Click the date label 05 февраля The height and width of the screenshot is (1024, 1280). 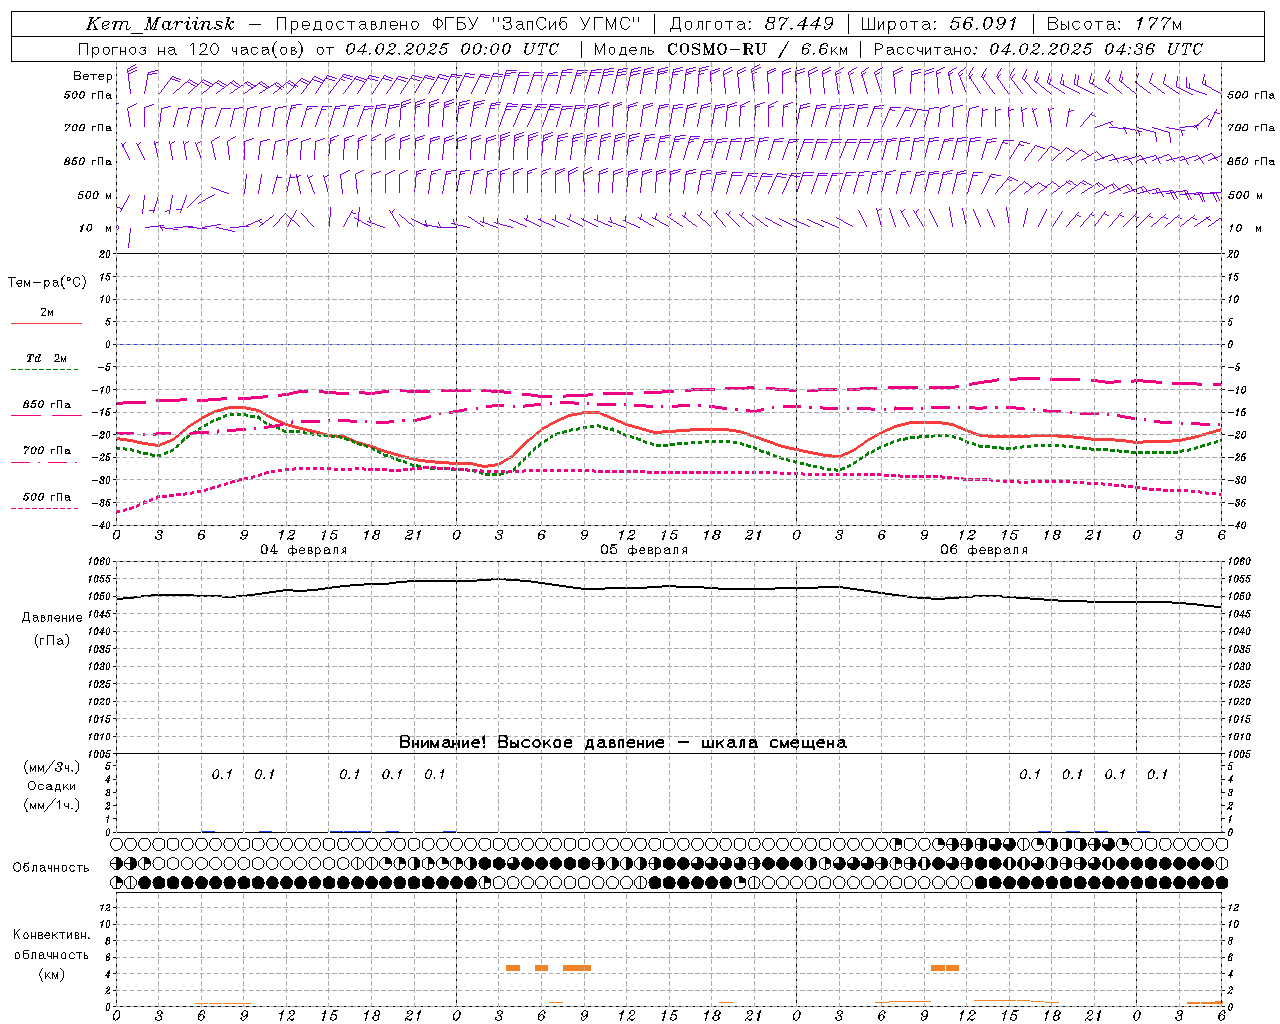pyautogui.click(x=644, y=550)
